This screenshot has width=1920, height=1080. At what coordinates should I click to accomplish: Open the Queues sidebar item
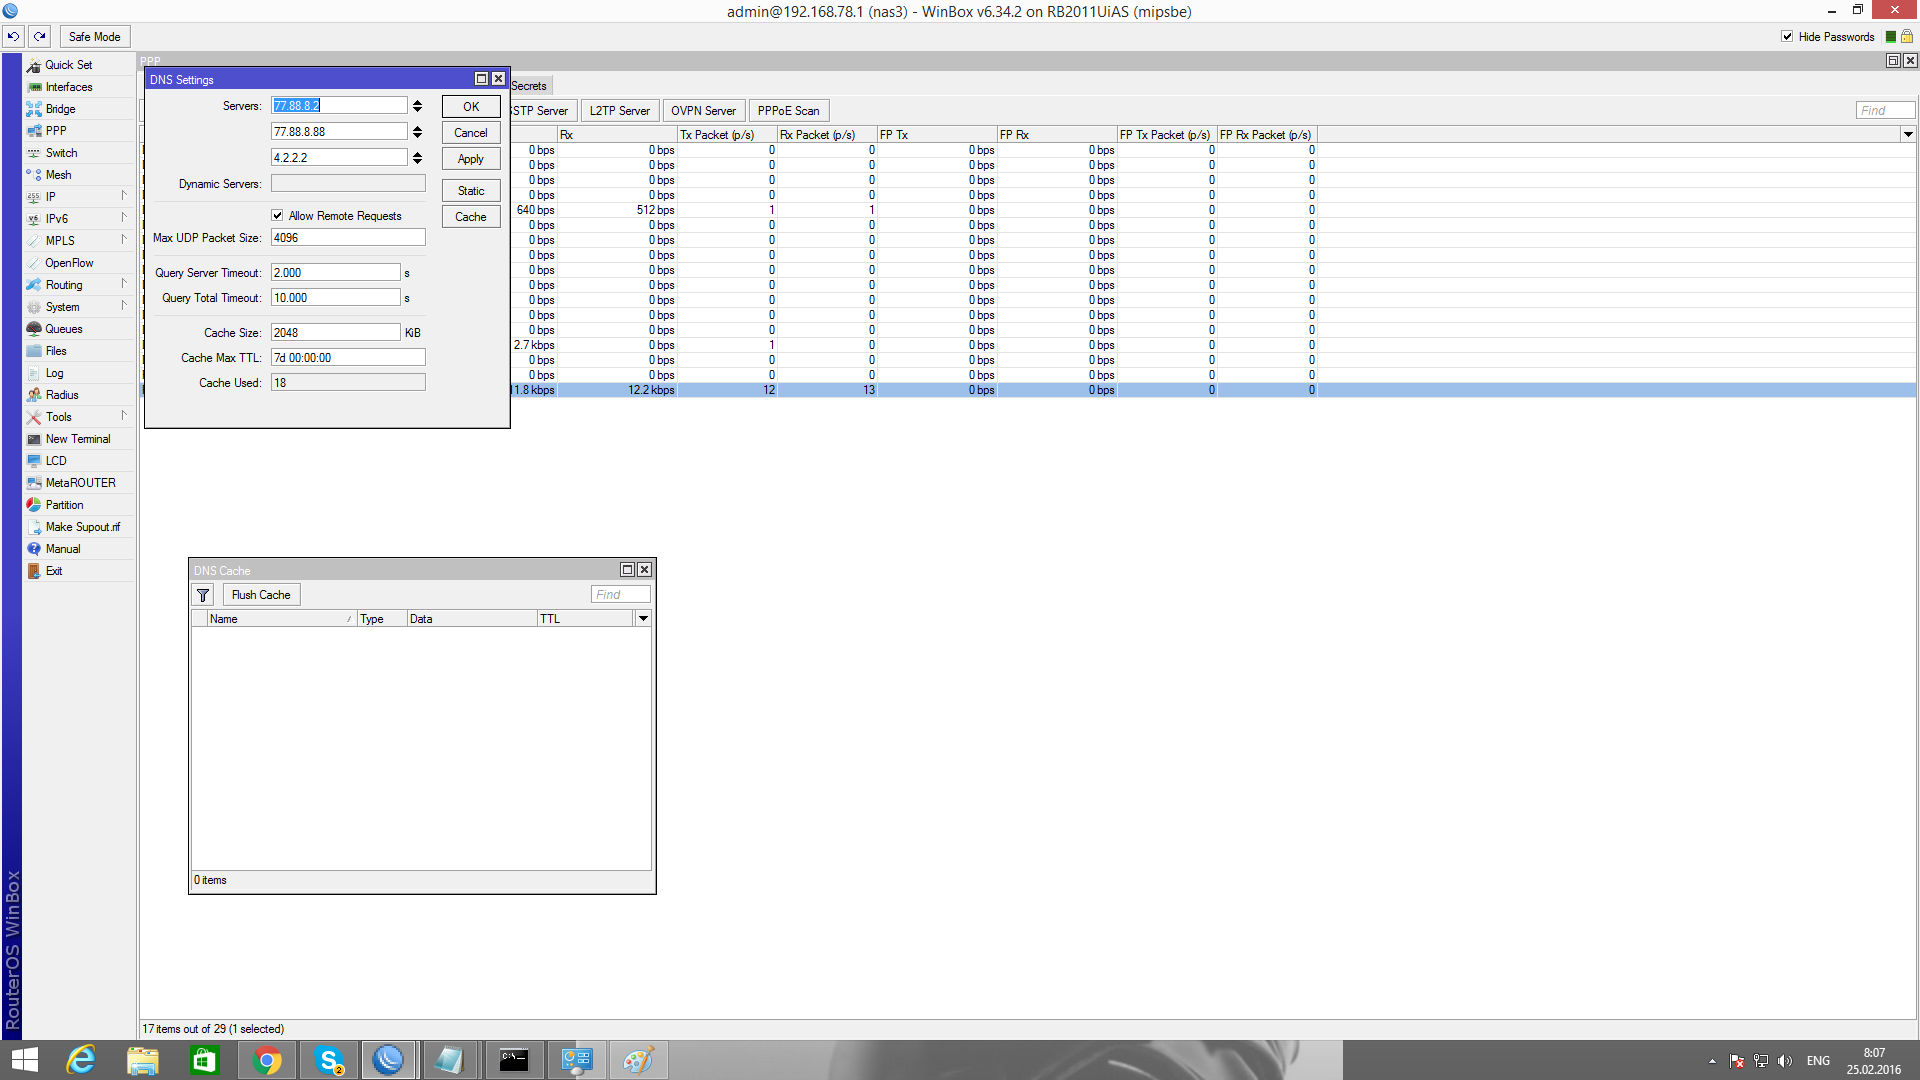click(64, 329)
